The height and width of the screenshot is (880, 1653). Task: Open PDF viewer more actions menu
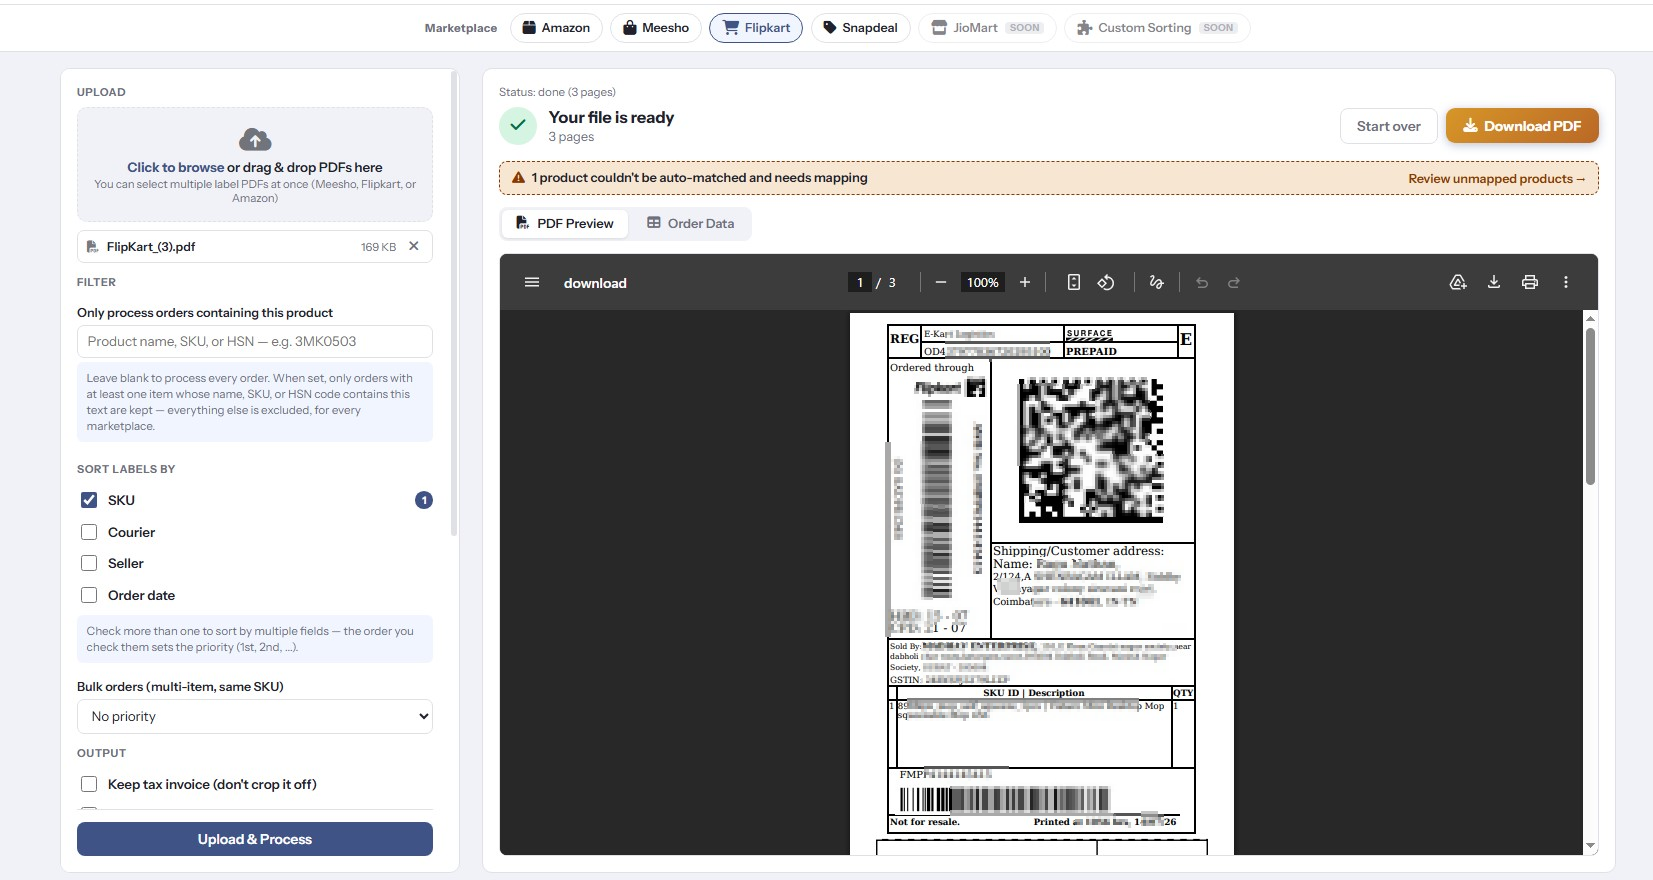[1566, 283]
